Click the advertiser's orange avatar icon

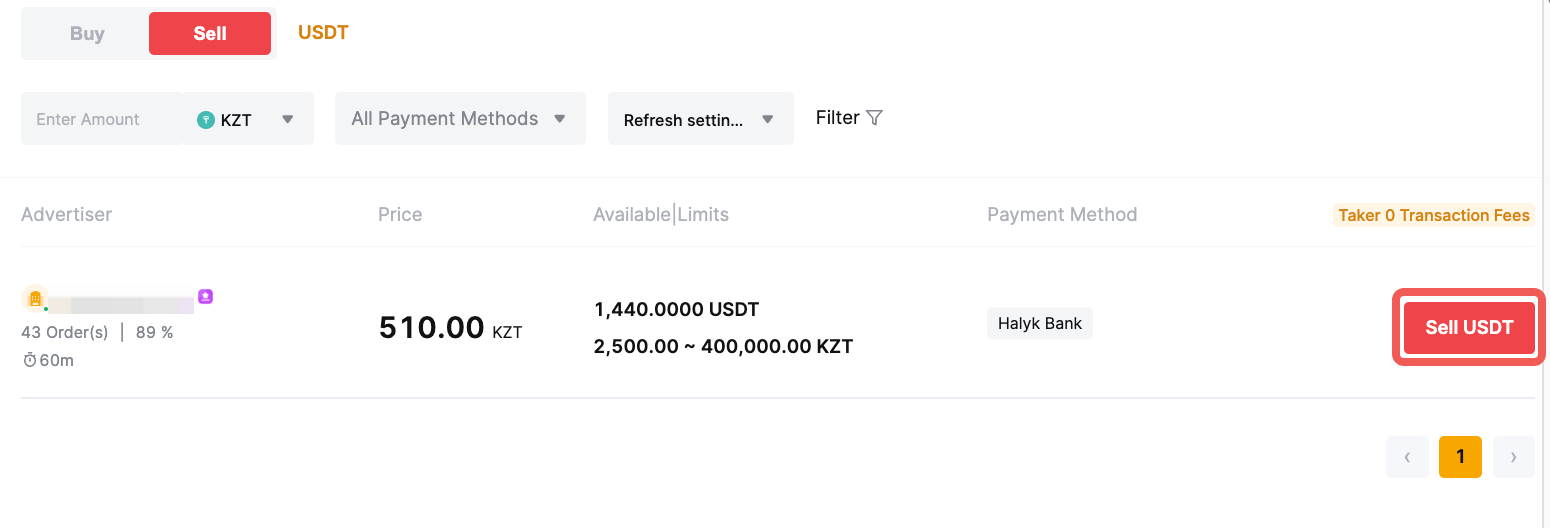[x=35, y=298]
